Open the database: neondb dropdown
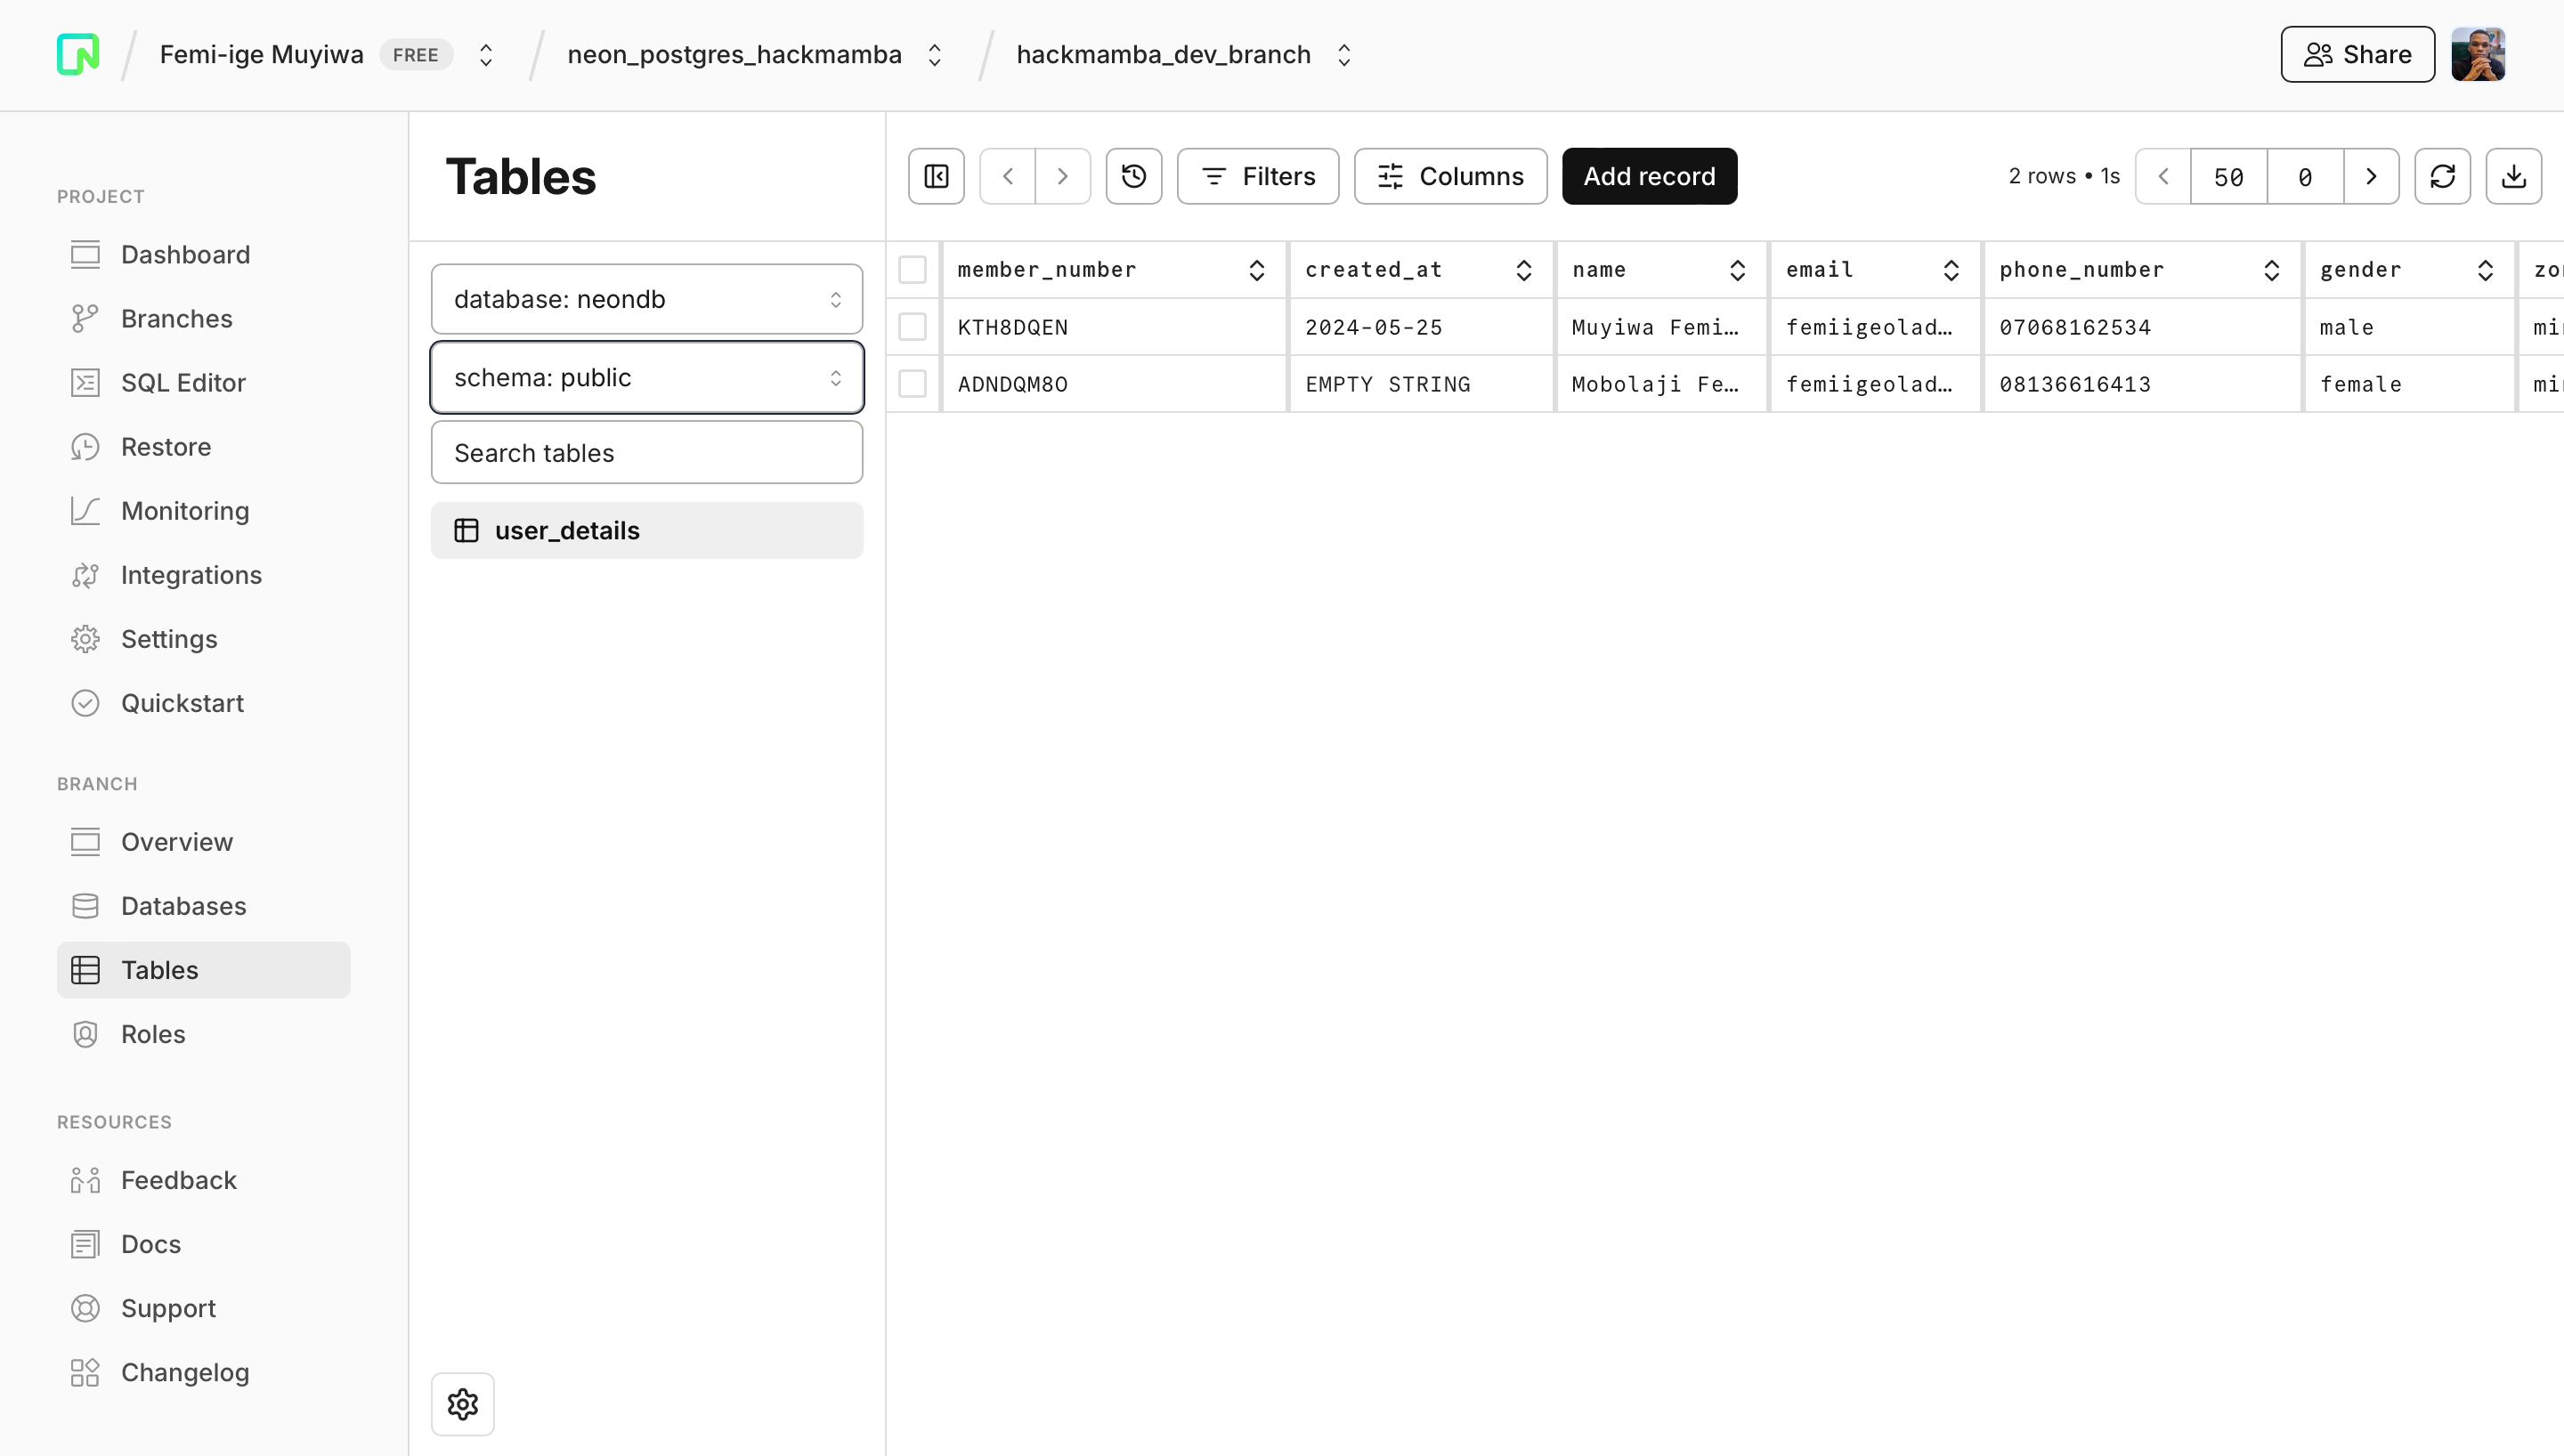The image size is (2564, 1456). (646, 299)
